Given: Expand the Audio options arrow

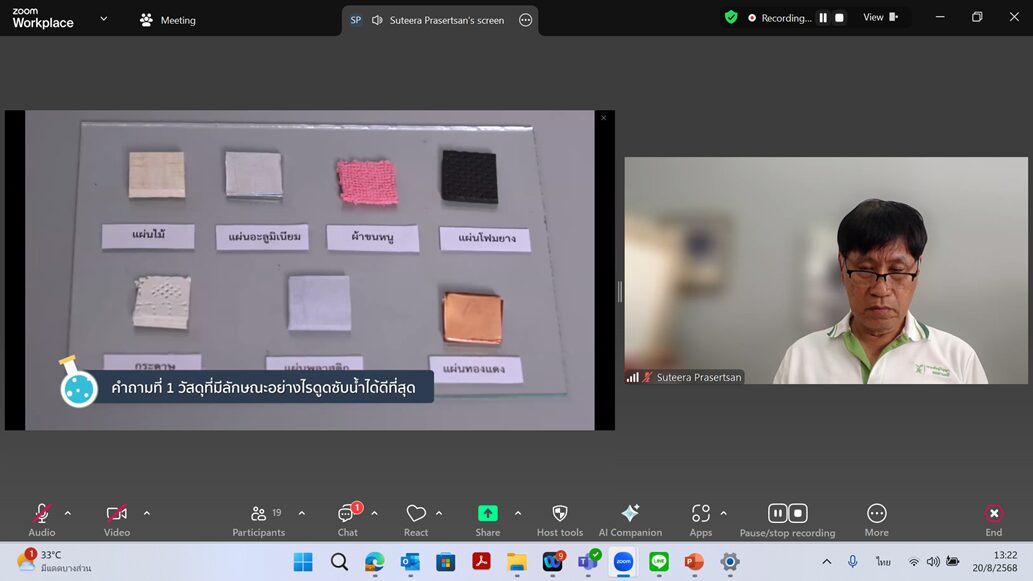Looking at the screenshot, I should click(x=68, y=513).
